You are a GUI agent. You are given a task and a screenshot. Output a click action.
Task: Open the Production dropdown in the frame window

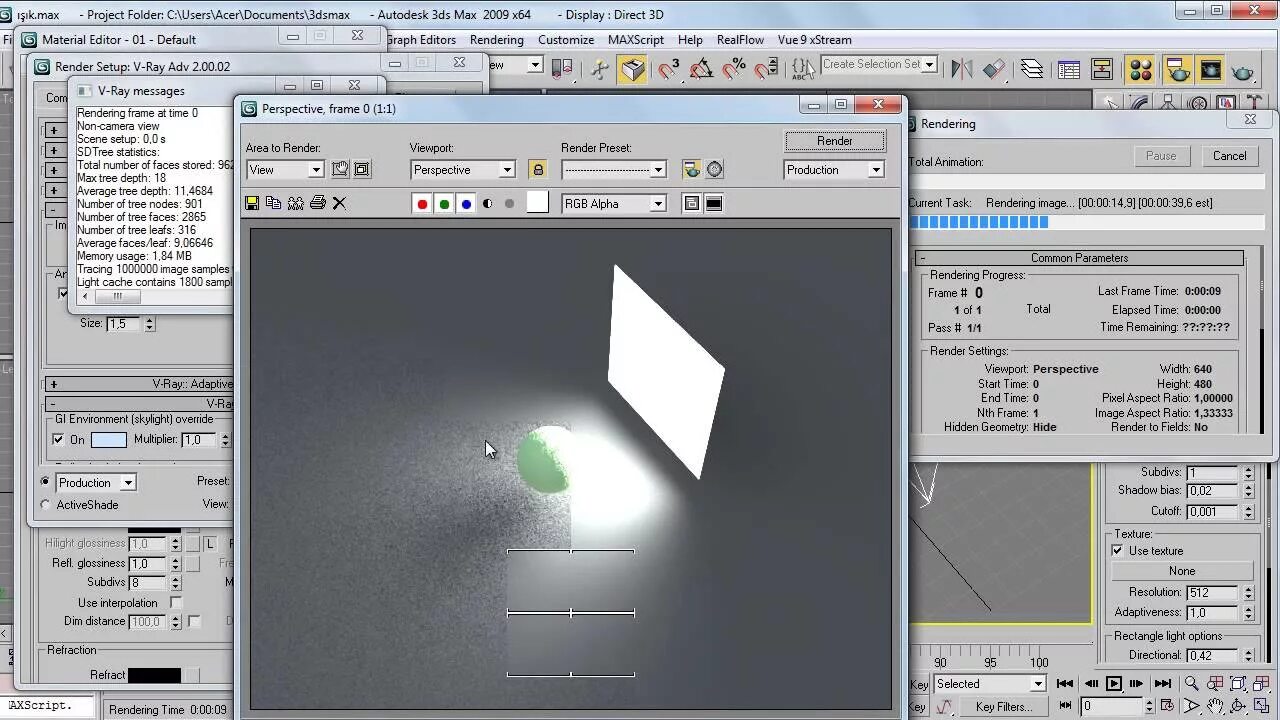pyautogui.click(x=834, y=170)
